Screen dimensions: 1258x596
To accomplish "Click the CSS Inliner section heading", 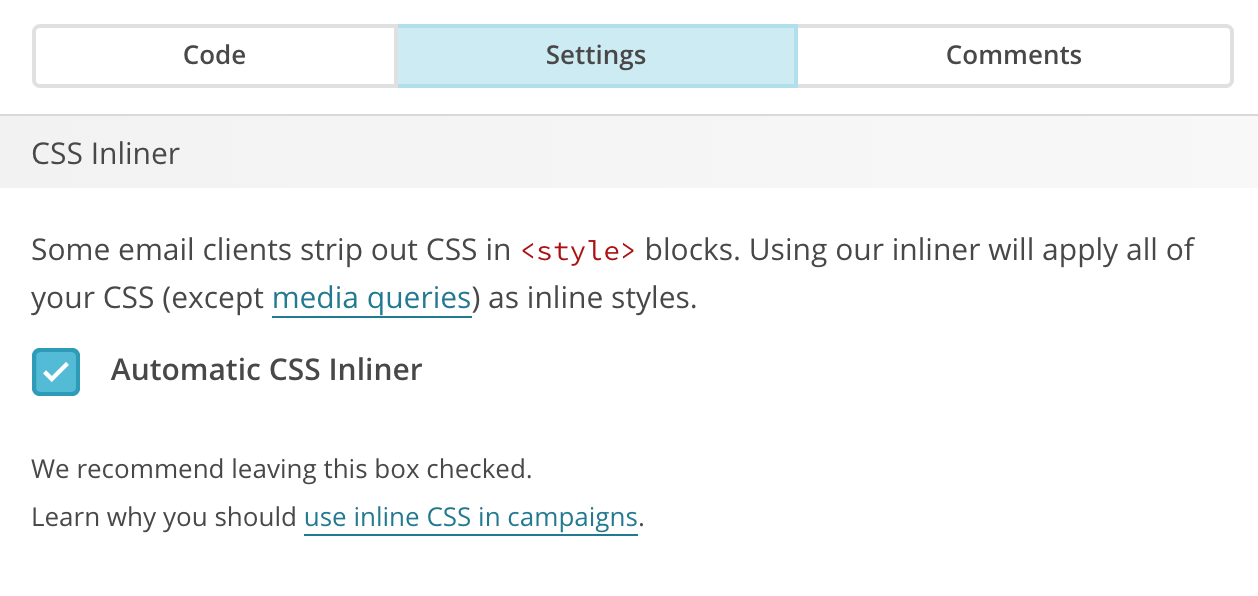I will pos(106,154).
